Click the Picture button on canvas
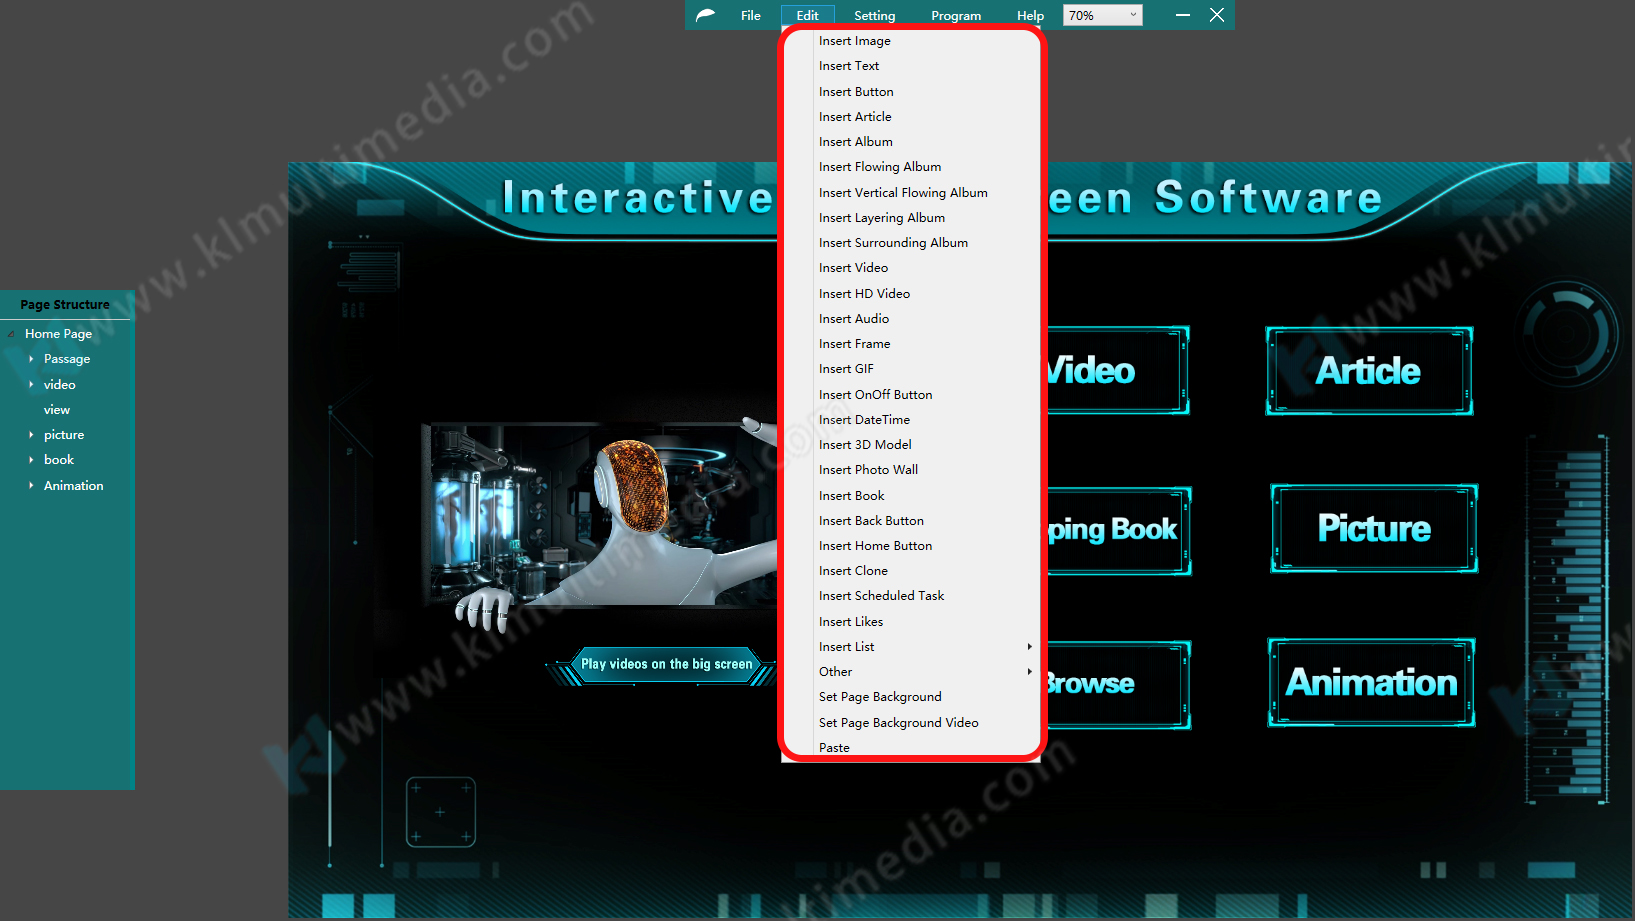The width and height of the screenshot is (1635, 921). tap(1373, 529)
